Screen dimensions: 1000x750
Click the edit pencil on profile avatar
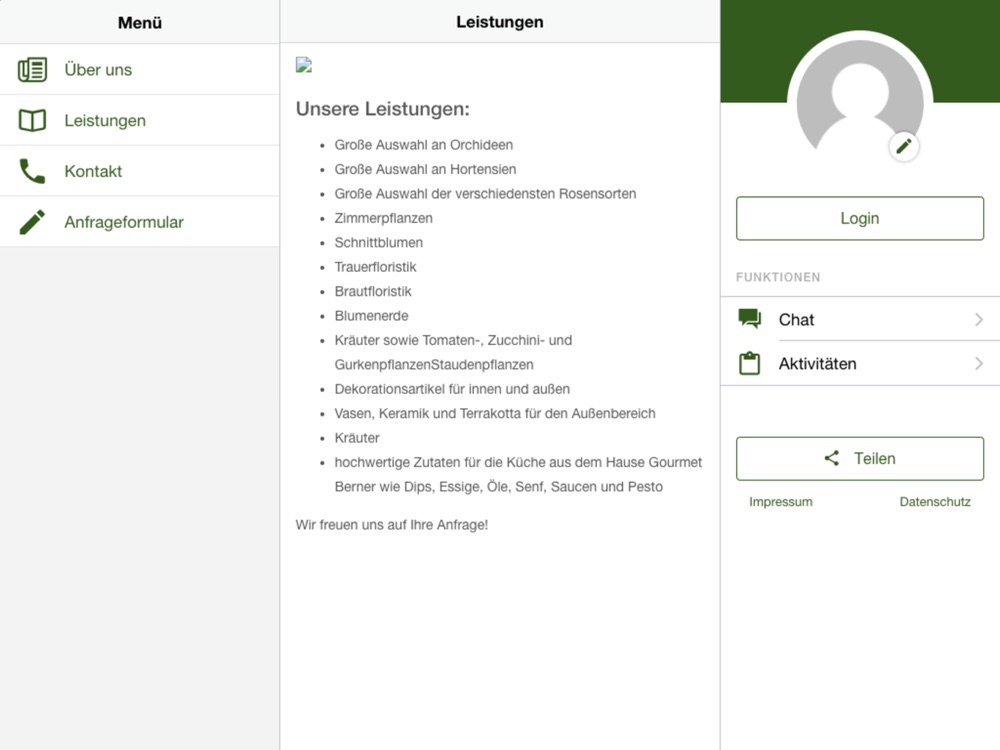904,147
